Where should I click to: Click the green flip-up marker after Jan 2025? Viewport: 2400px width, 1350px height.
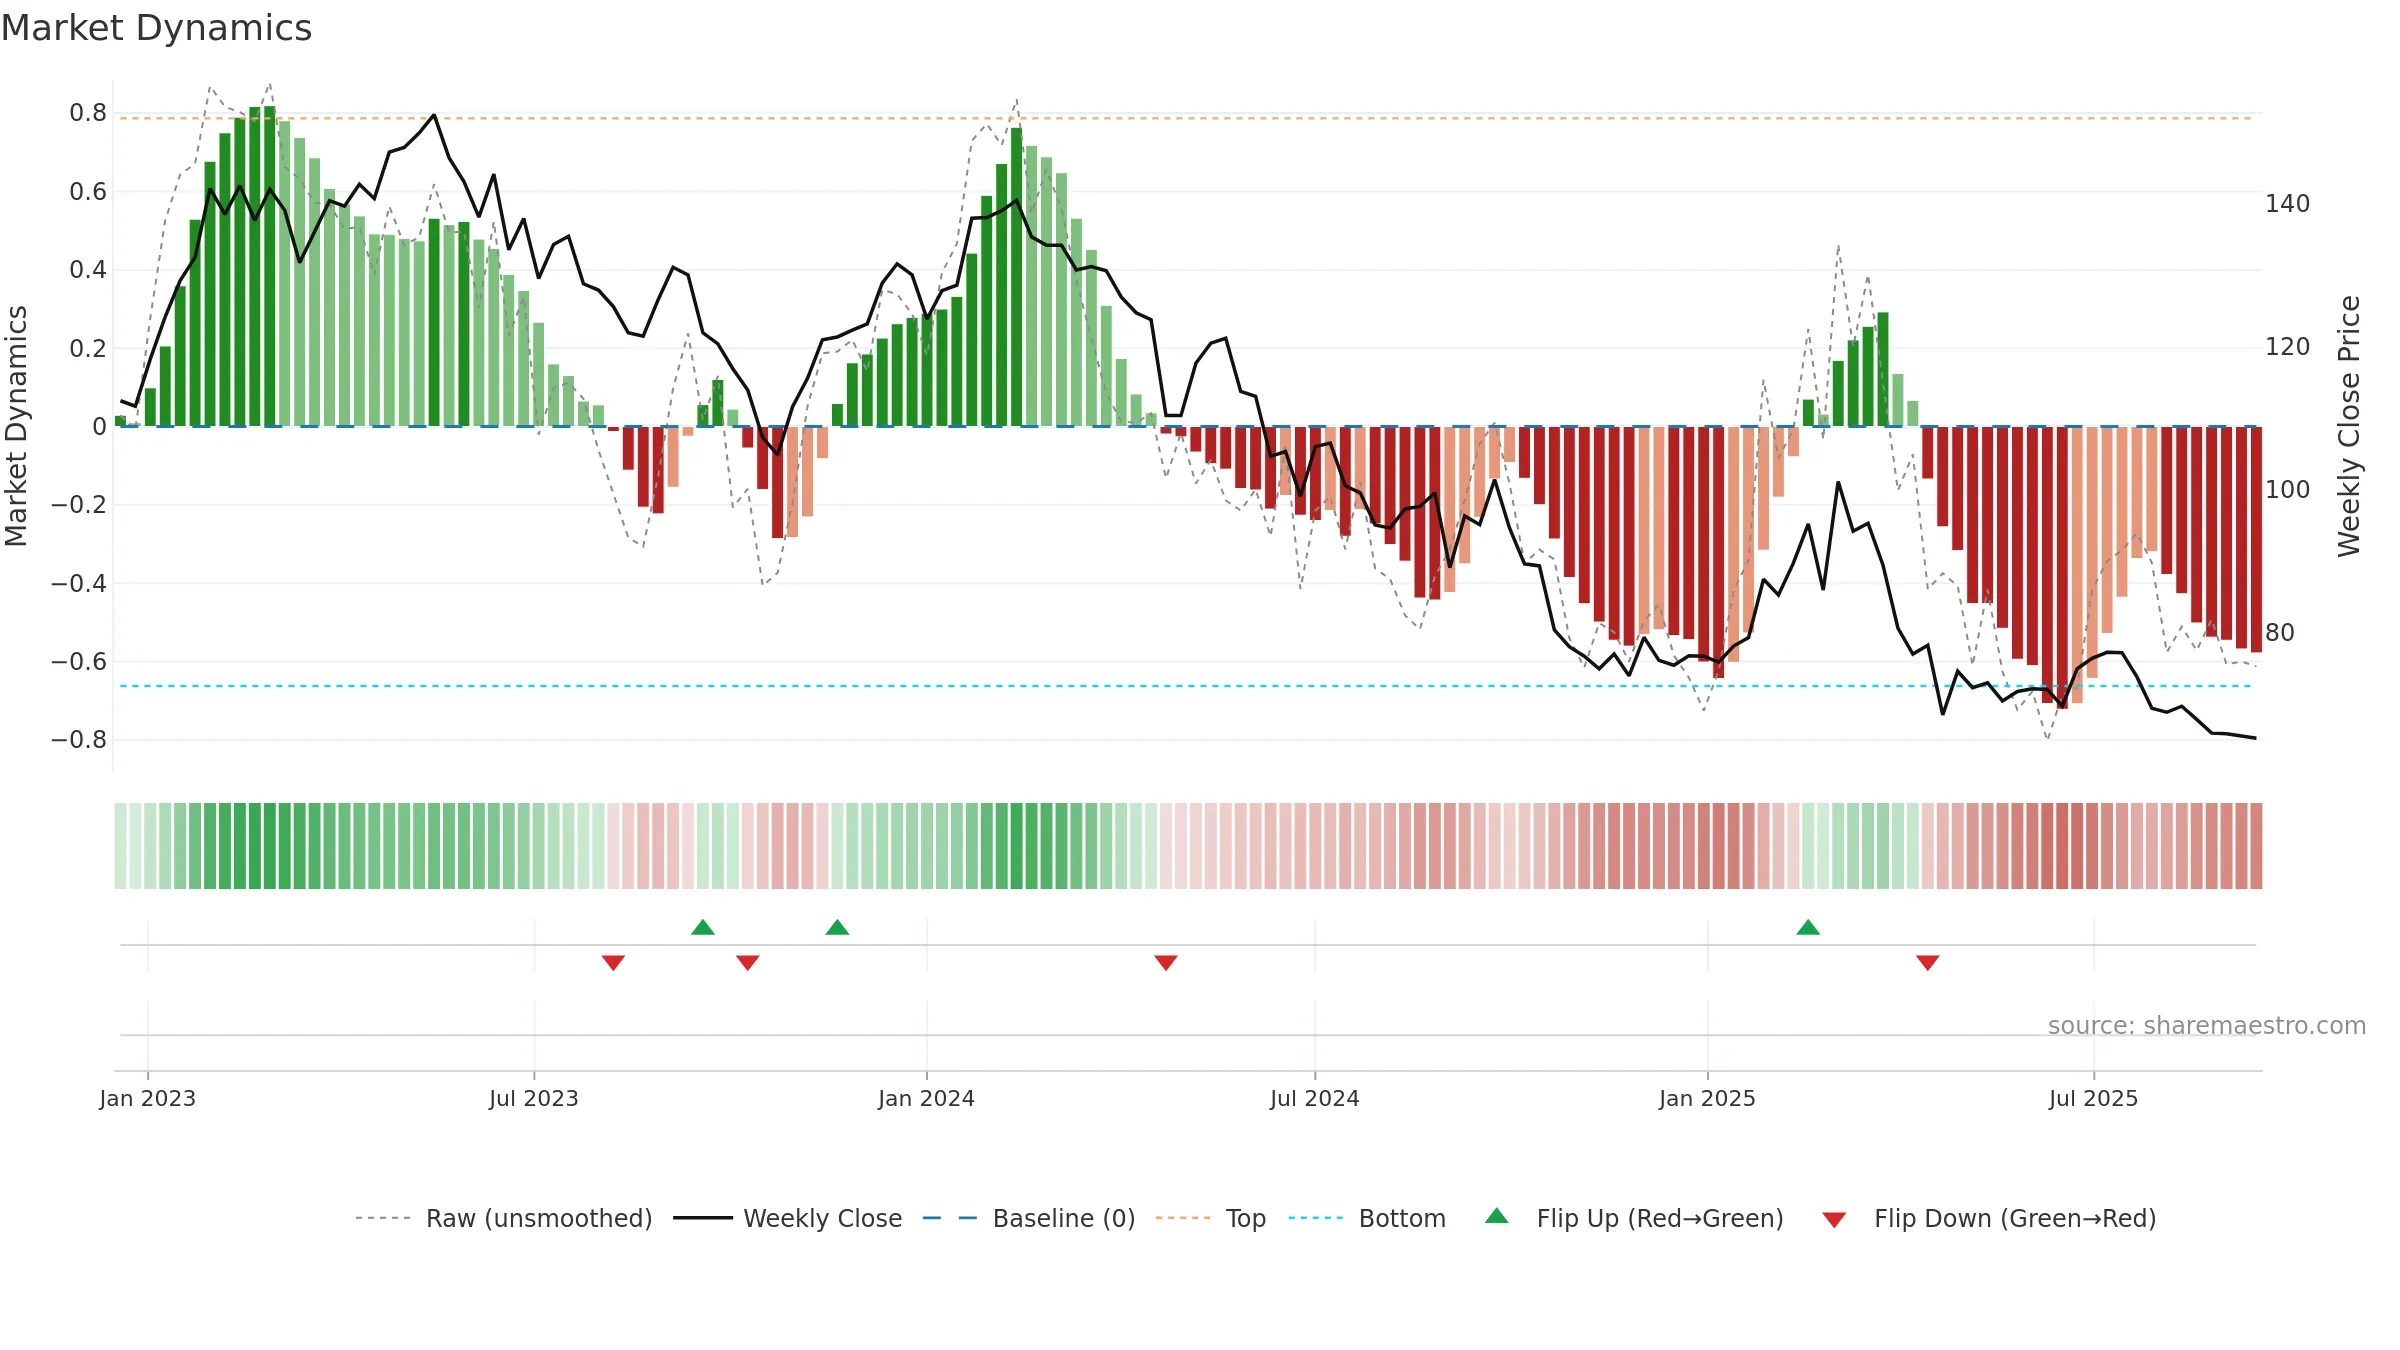tap(1808, 927)
